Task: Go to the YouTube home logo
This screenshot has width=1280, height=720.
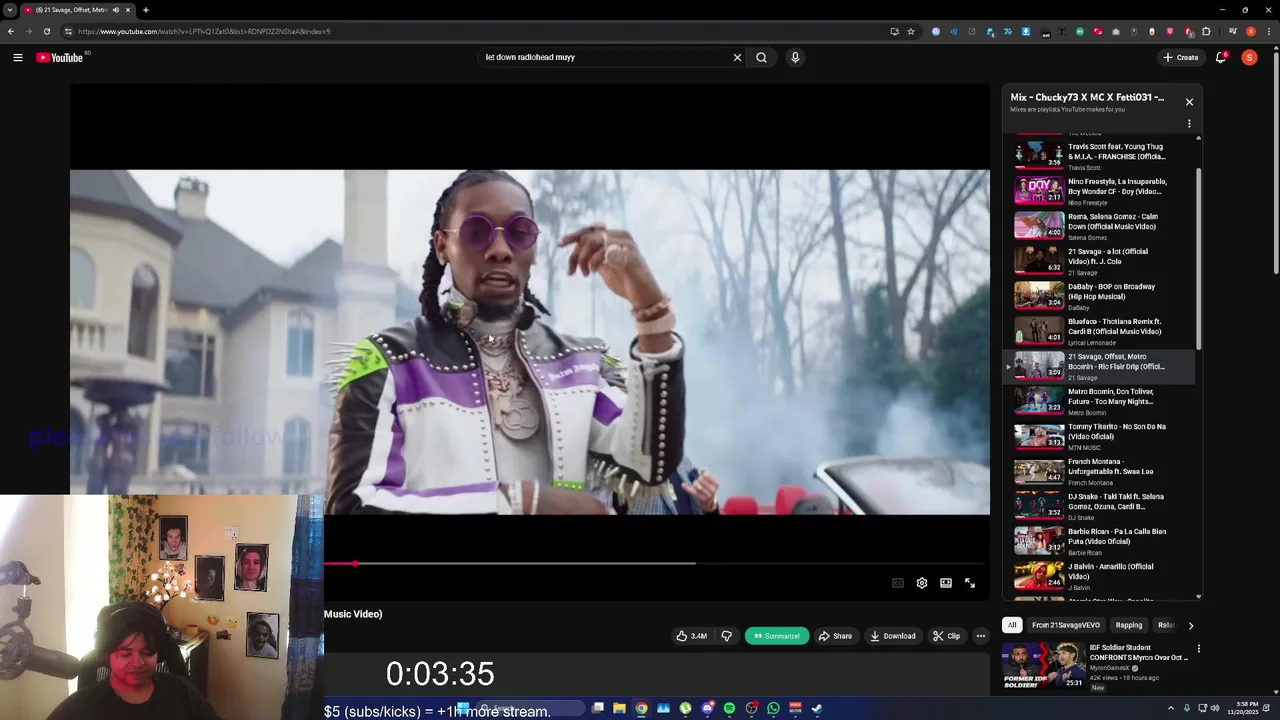Action: point(60,57)
